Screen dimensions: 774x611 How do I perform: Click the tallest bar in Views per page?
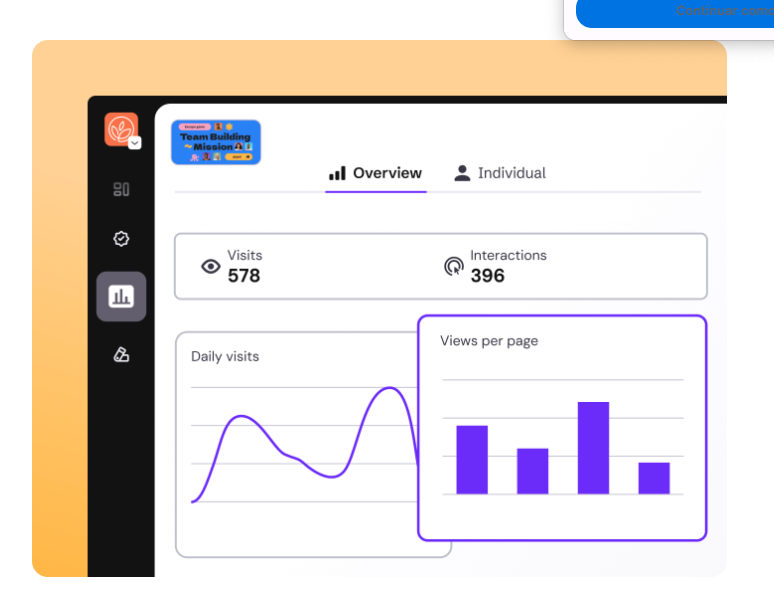pyautogui.click(x=593, y=448)
